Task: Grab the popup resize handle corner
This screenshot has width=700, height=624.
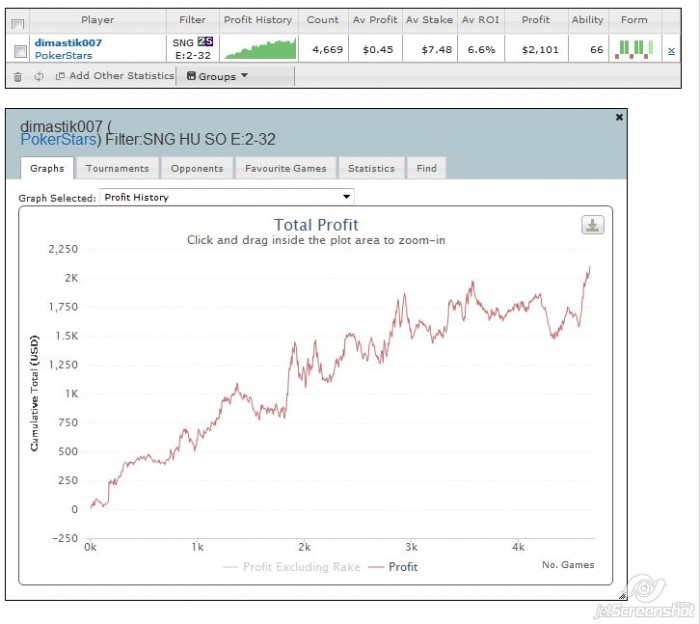Action: [x=622, y=596]
